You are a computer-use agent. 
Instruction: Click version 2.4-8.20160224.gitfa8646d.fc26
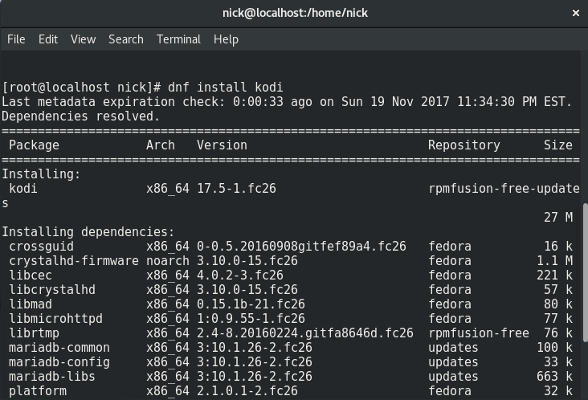(x=305, y=333)
